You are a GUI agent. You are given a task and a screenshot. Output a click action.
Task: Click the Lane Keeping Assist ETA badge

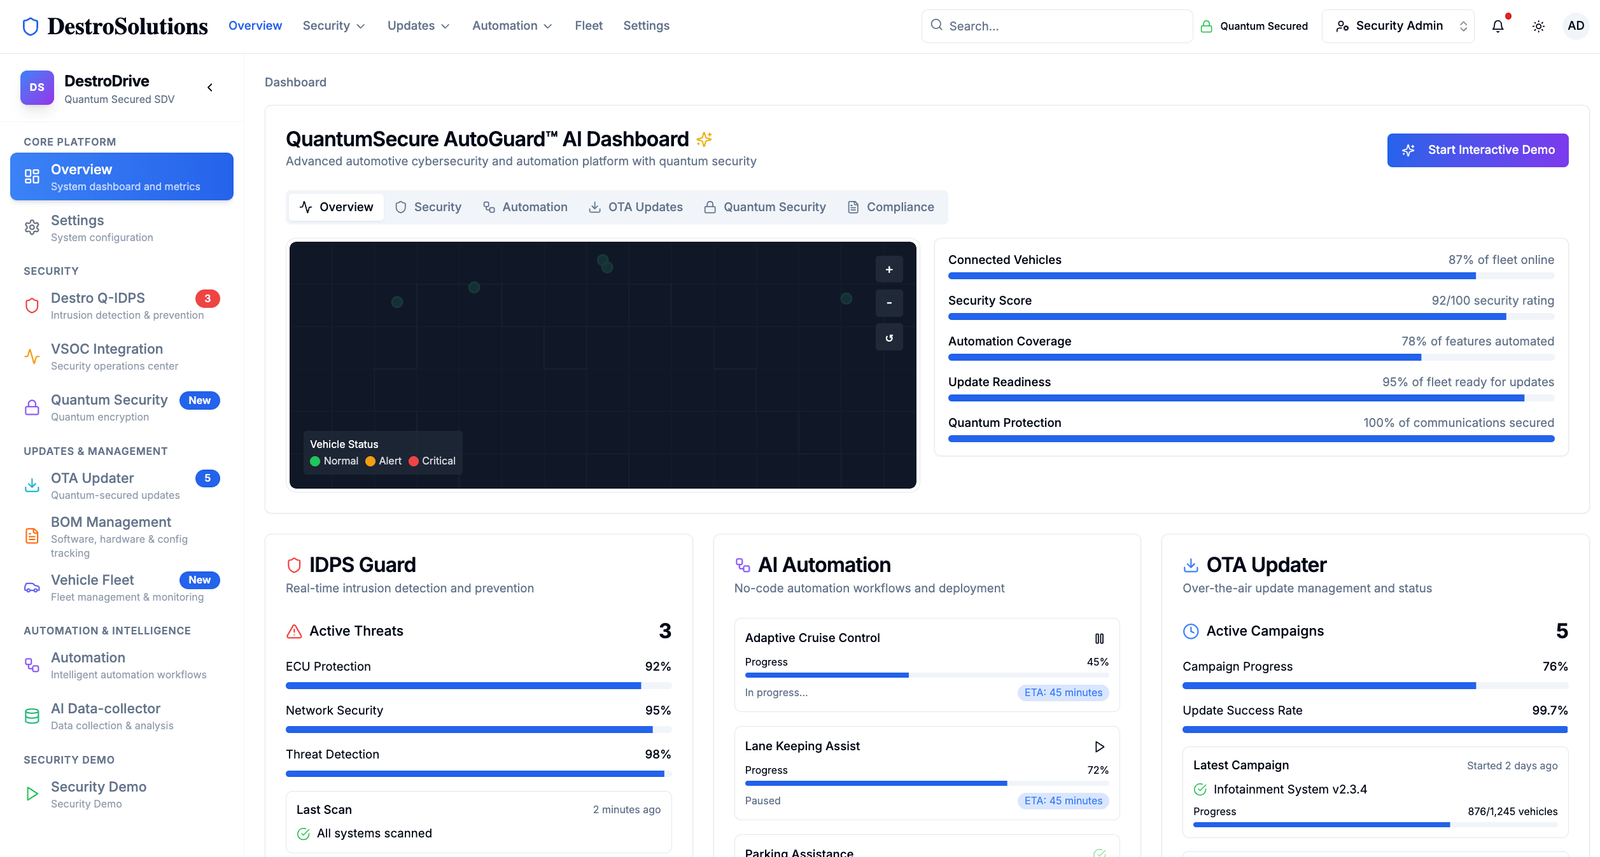coord(1063,801)
